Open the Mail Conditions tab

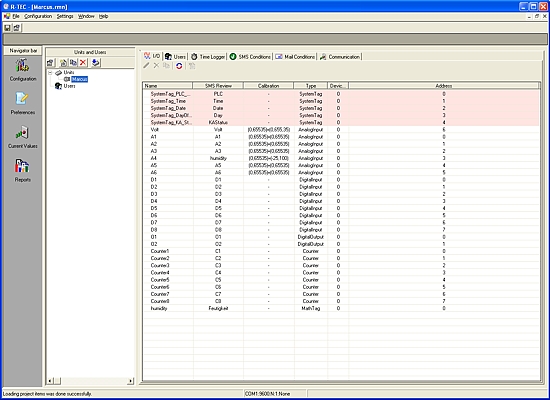[x=295, y=56]
